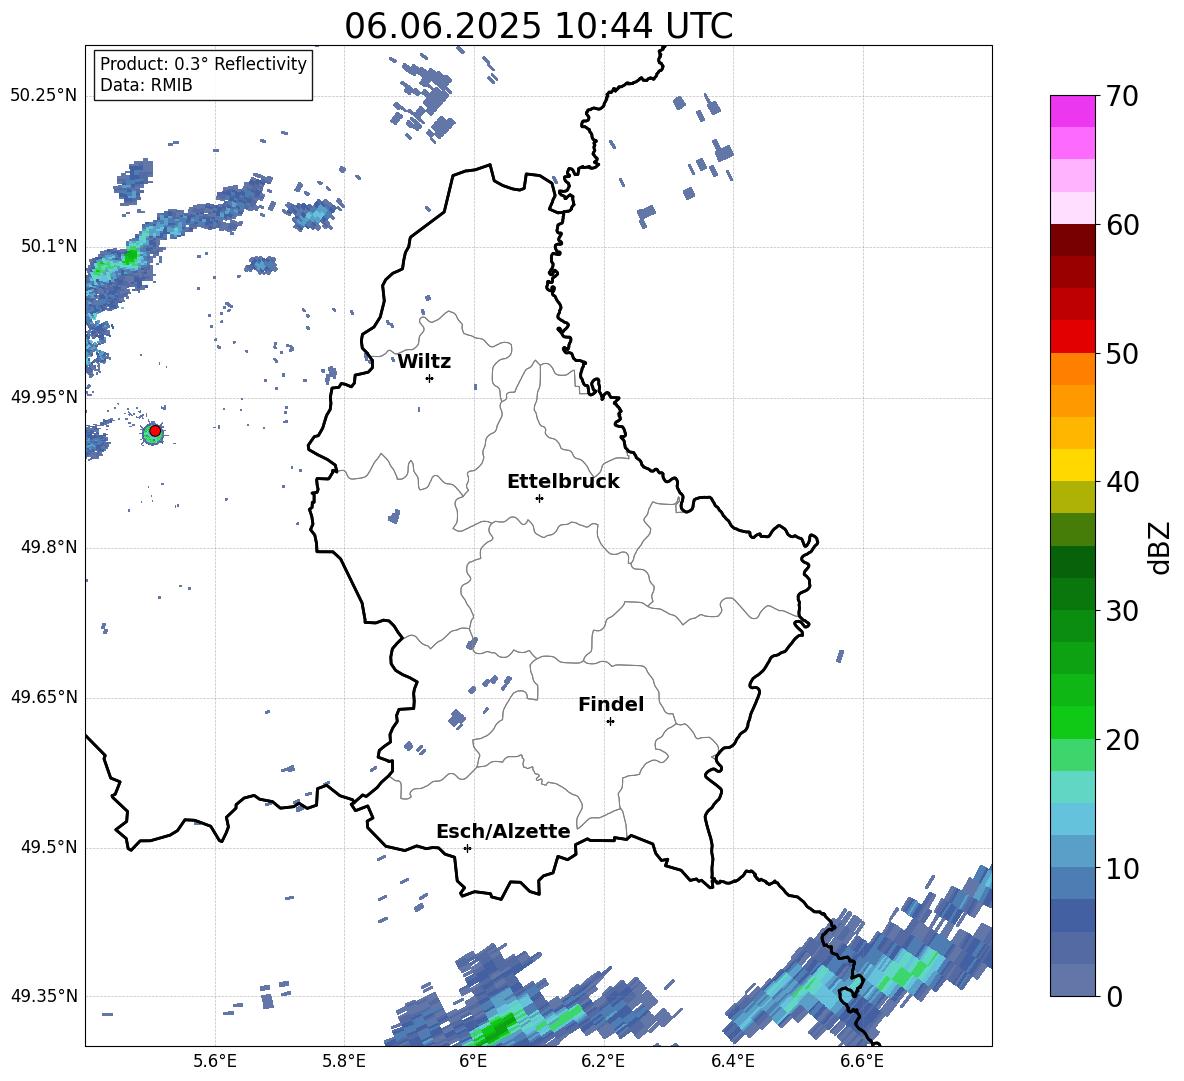Click the Wiltz cross marker
The image size is (1184, 1081).
click(429, 378)
